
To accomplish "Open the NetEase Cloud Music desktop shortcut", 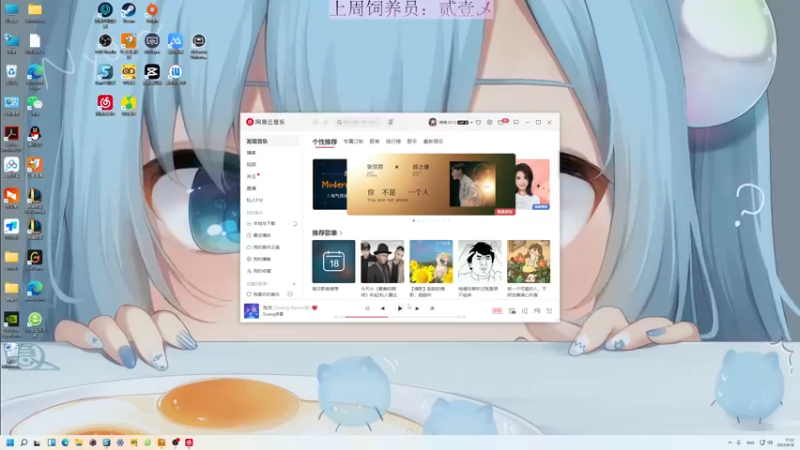I will pos(105,105).
